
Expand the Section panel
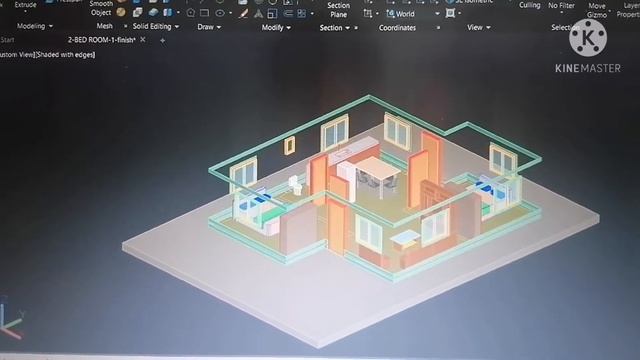click(x=334, y=28)
